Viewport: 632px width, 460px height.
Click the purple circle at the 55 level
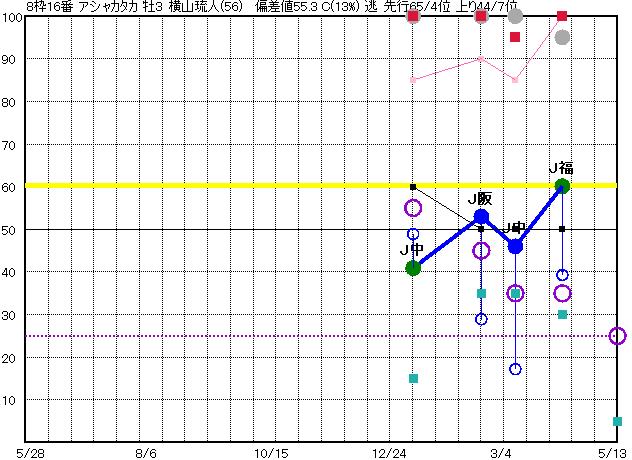[x=413, y=208]
